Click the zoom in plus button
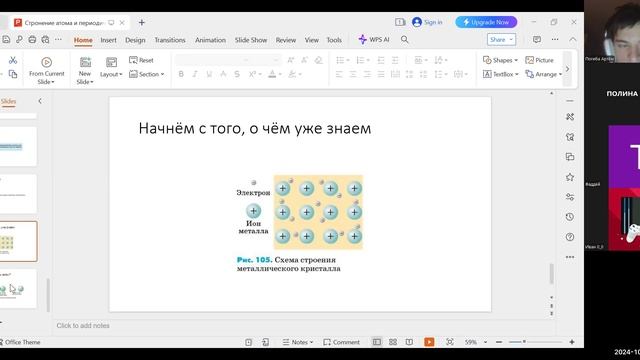The width and height of the screenshot is (640, 360). point(572,342)
